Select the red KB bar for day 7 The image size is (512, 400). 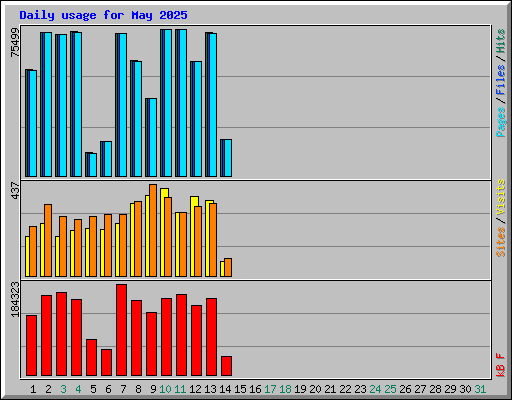(121, 330)
